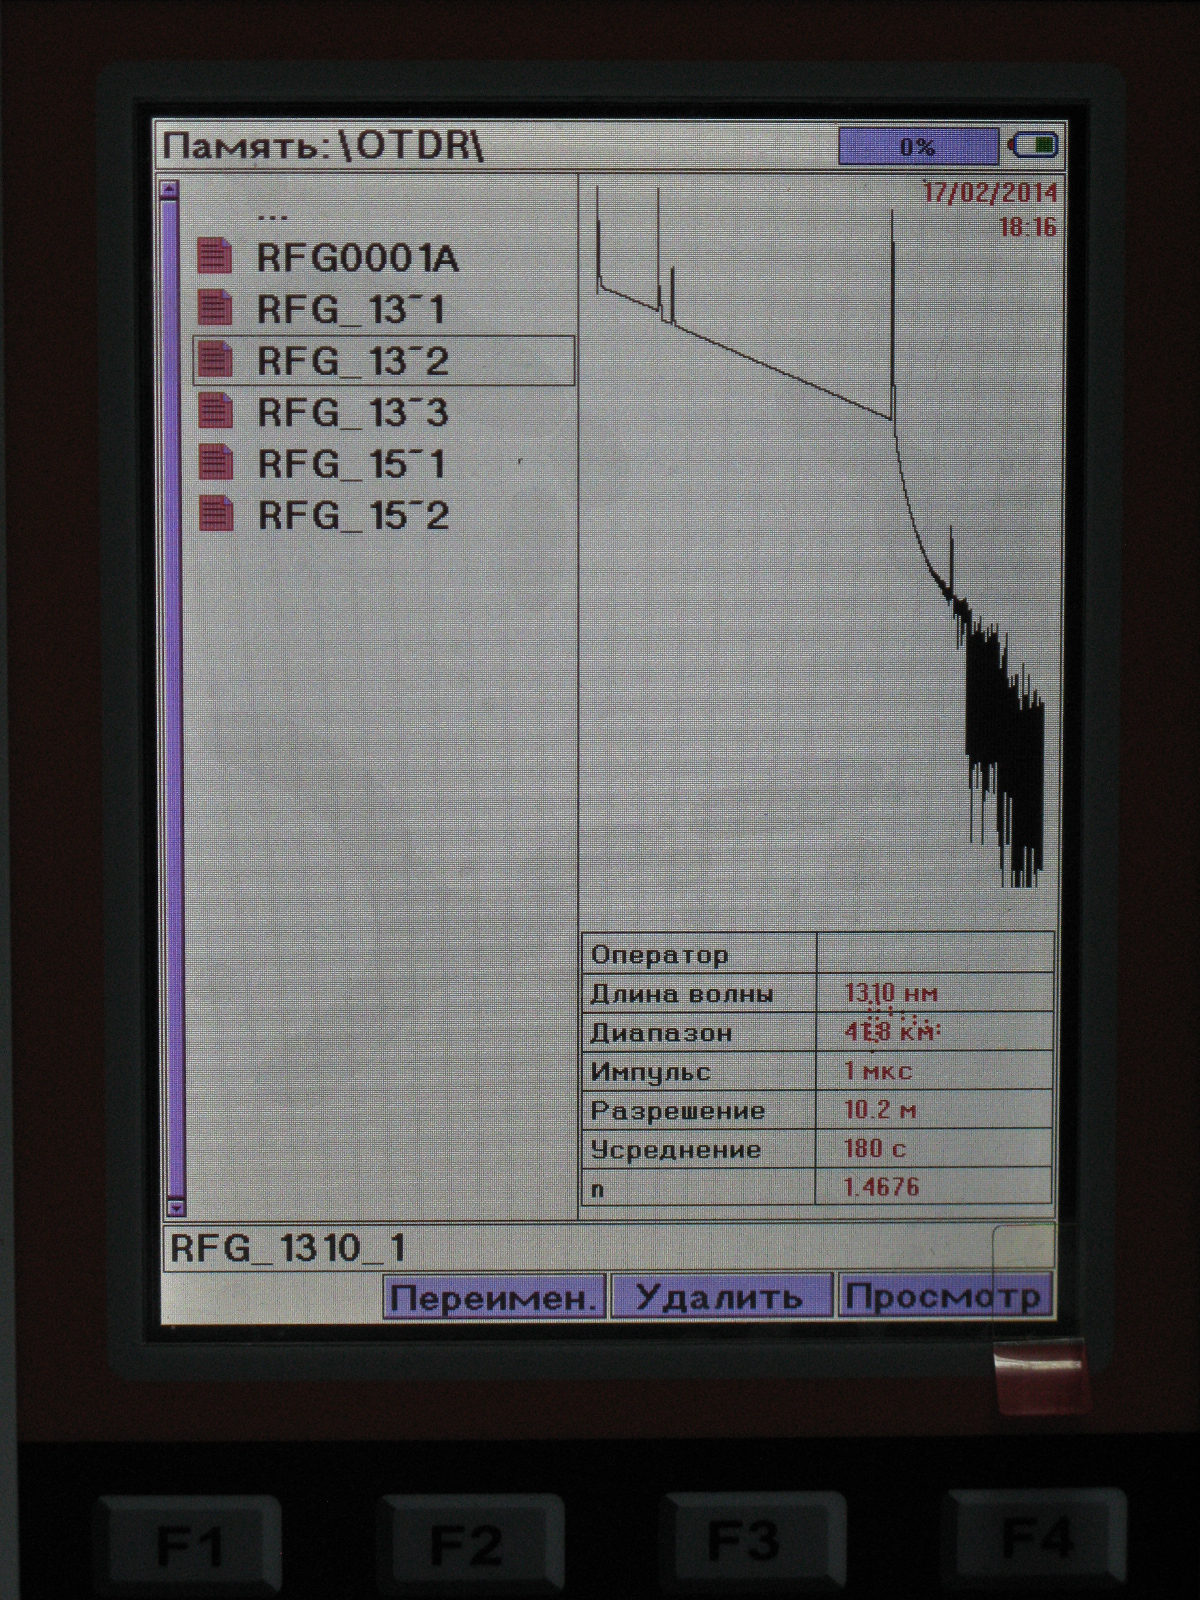Click the Длина волны label
This screenshot has height=1600, width=1200.
point(681,994)
